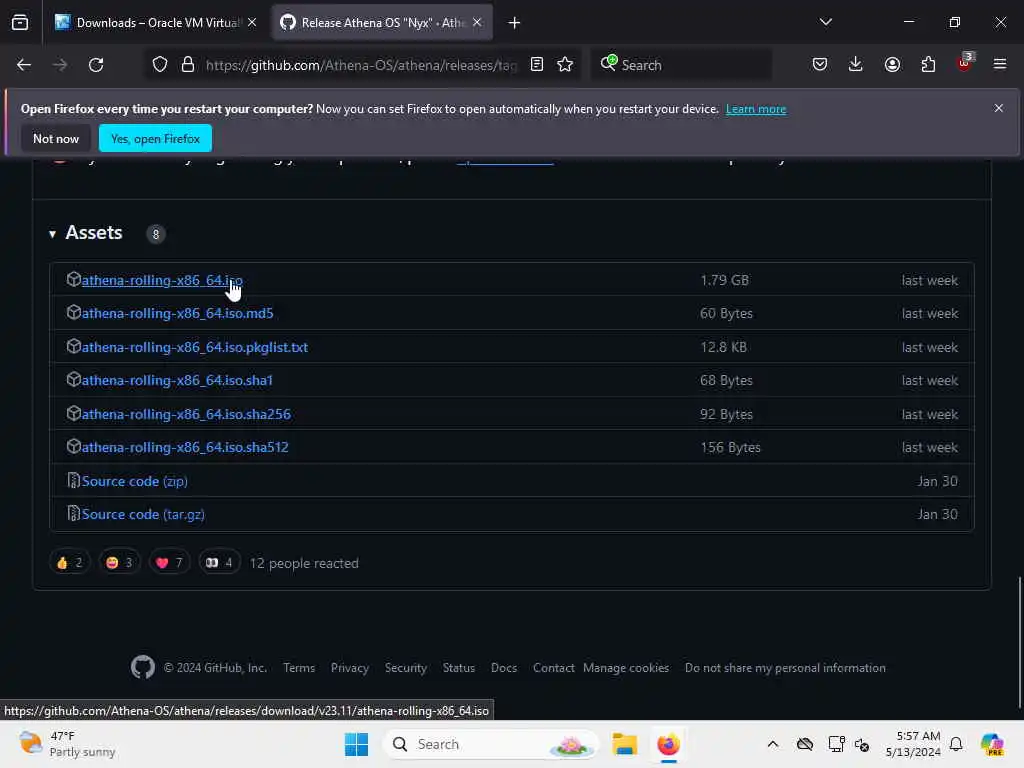The height and width of the screenshot is (768, 1024).
Task: Toggle the heart reaction
Action: tap(169, 562)
